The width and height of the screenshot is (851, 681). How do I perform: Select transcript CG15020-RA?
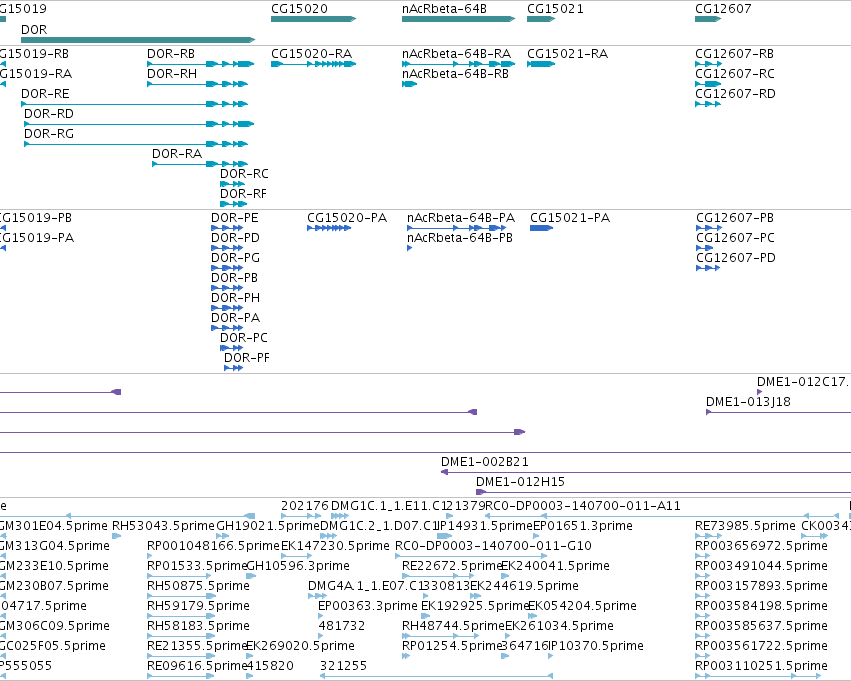(313, 64)
